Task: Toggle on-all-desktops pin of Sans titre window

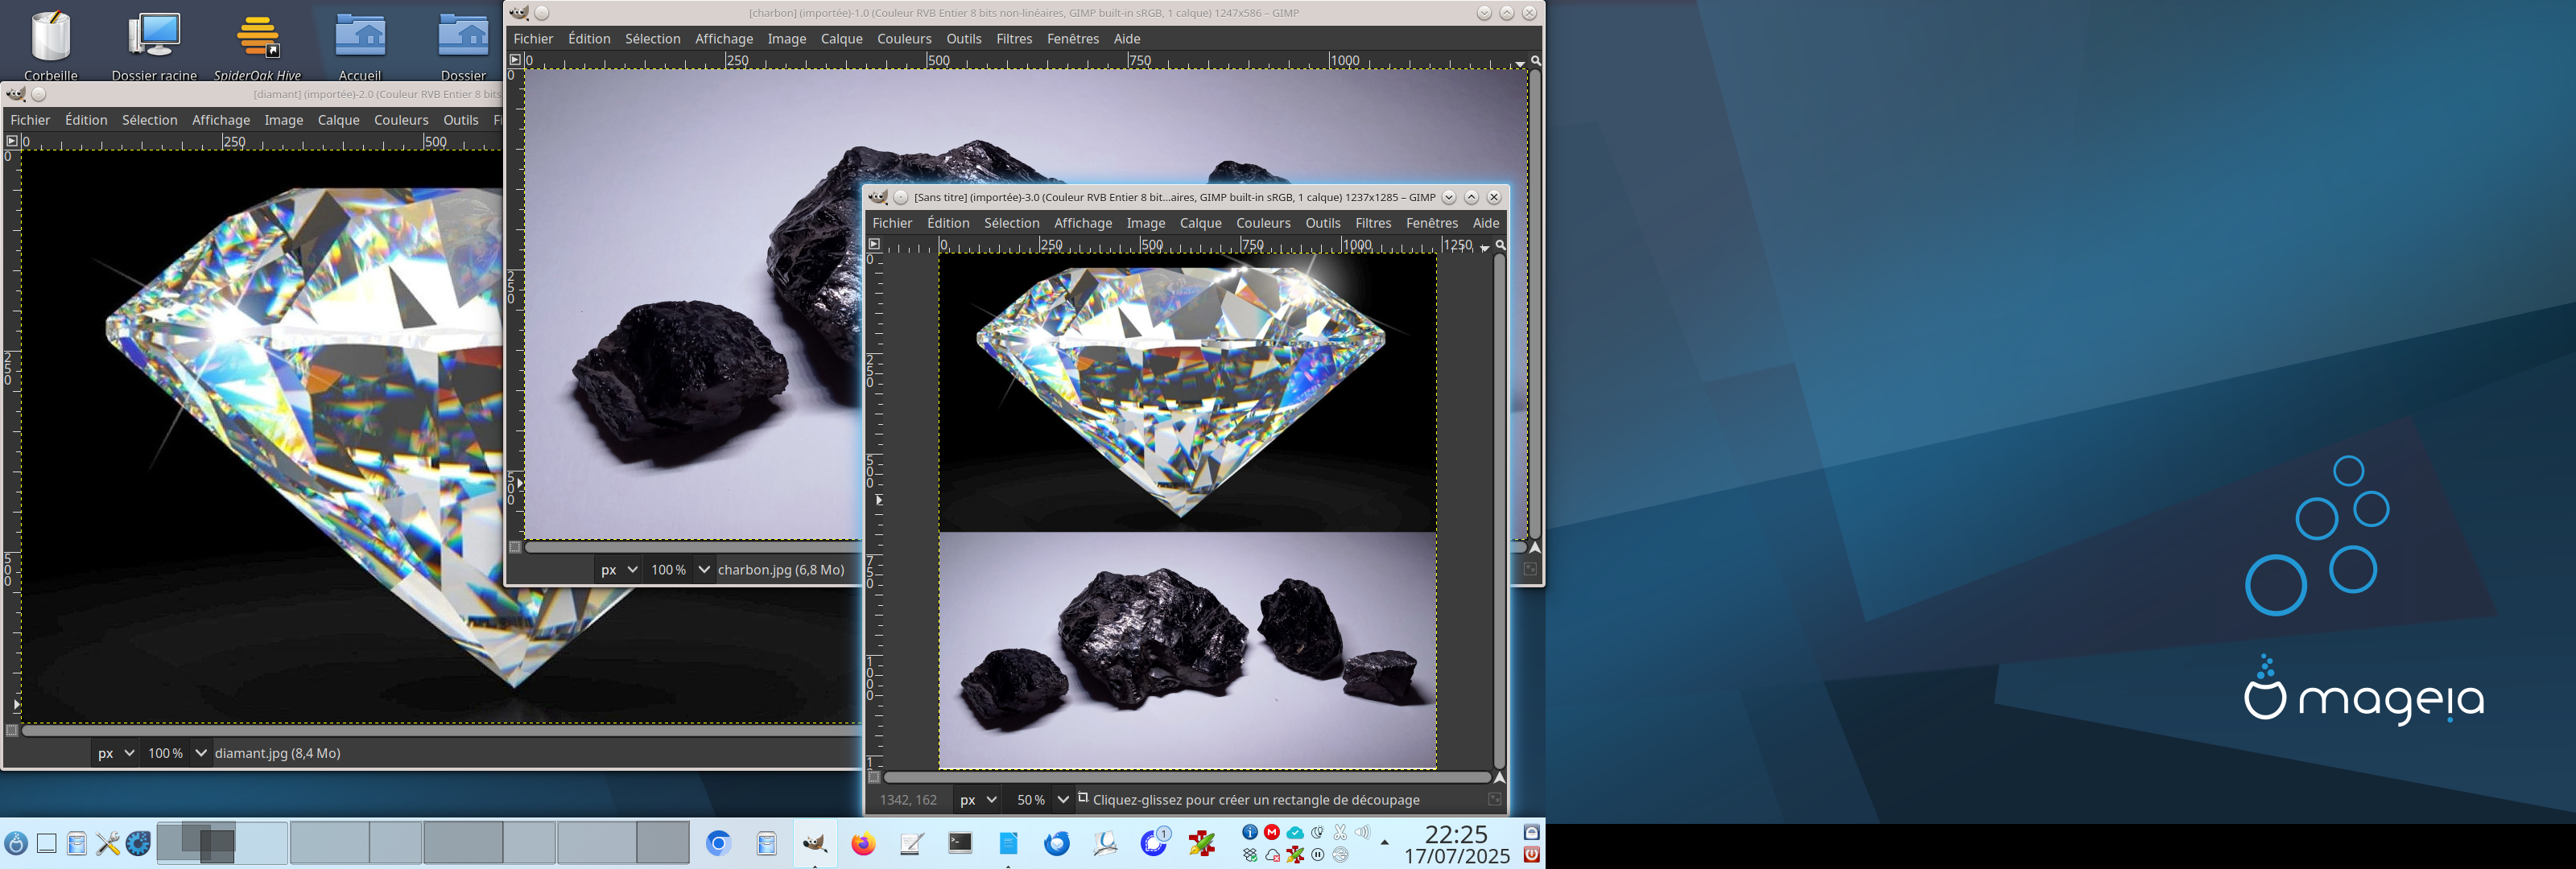Action: pyautogui.click(x=901, y=197)
